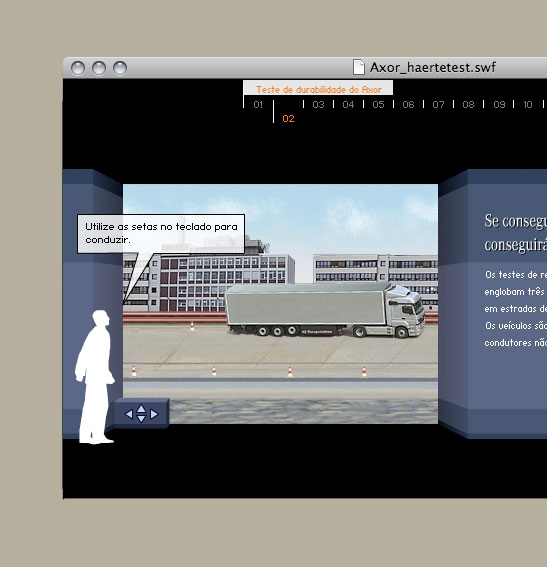Zoom the window with the third title-bar button
547x567 pixels.
pyautogui.click(x=120, y=68)
